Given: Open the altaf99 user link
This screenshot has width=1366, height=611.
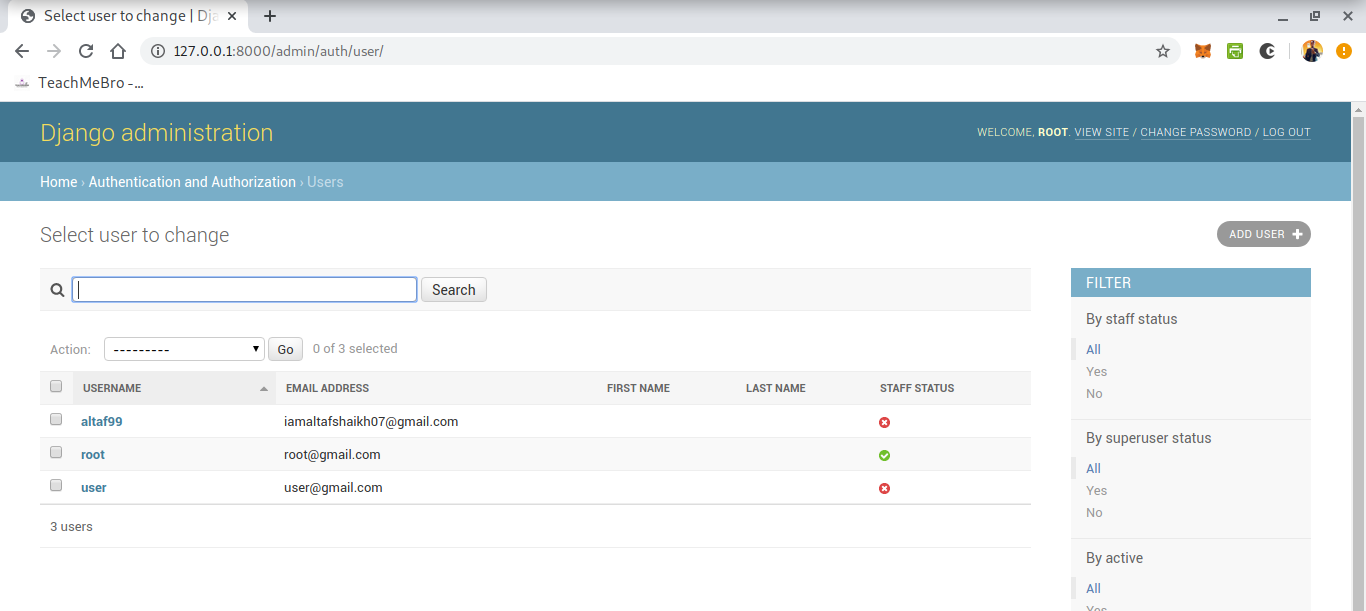Looking at the screenshot, I should (x=102, y=422).
